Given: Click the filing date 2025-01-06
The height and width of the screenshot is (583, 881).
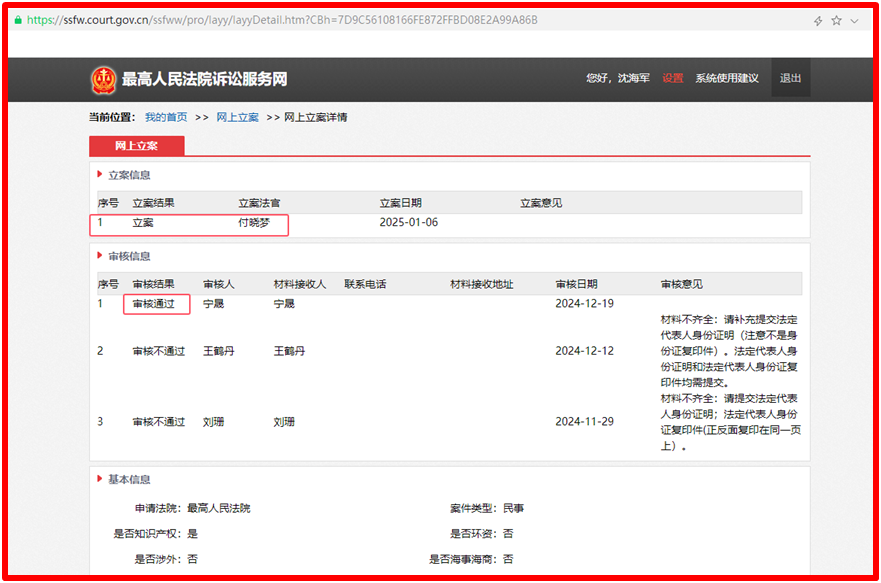Looking at the screenshot, I should click(x=408, y=223).
